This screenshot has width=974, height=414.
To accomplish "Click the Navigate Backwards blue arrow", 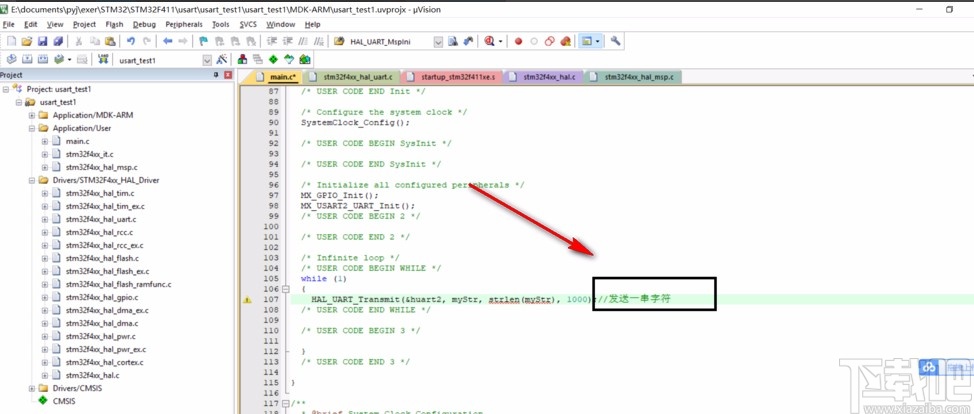I will [168, 41].
